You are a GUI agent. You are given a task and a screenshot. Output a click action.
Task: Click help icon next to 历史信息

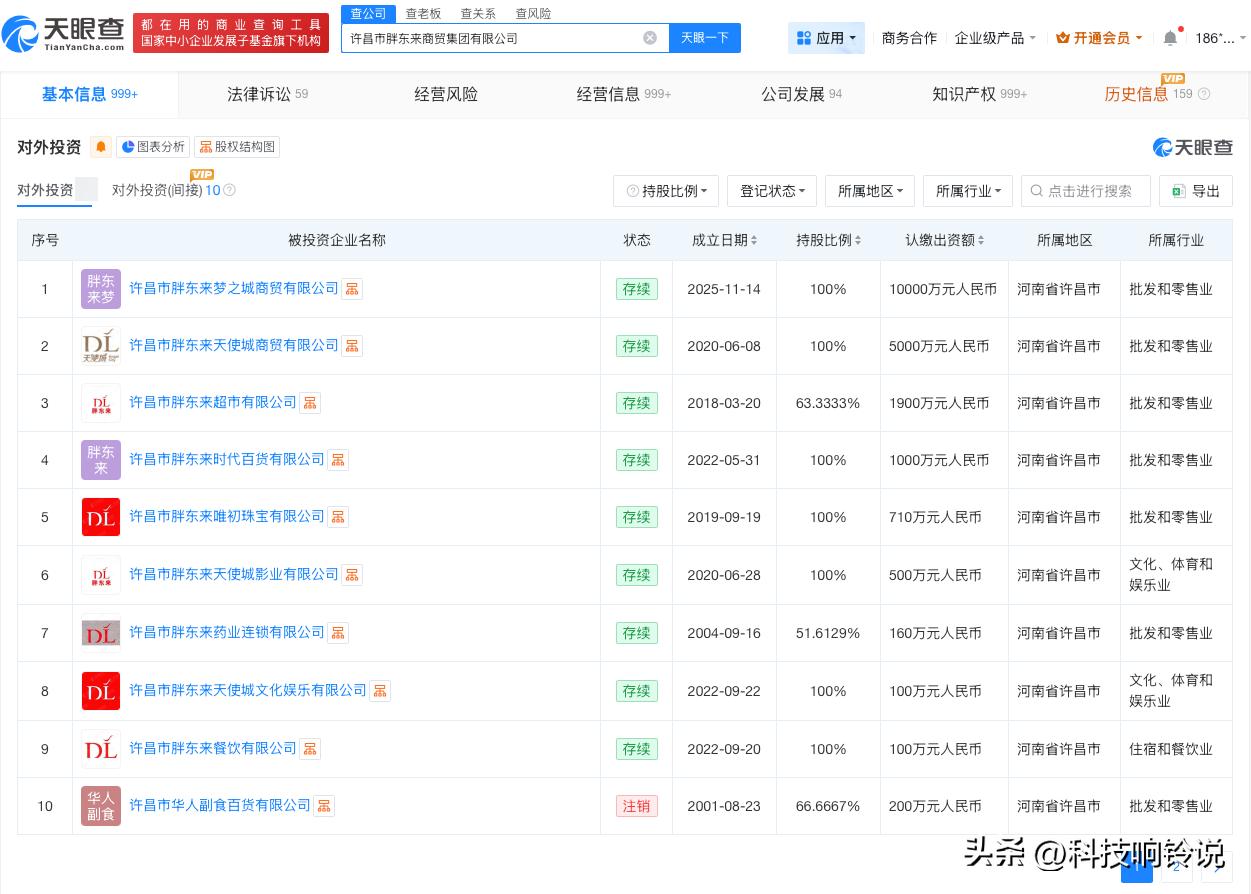1204,95
